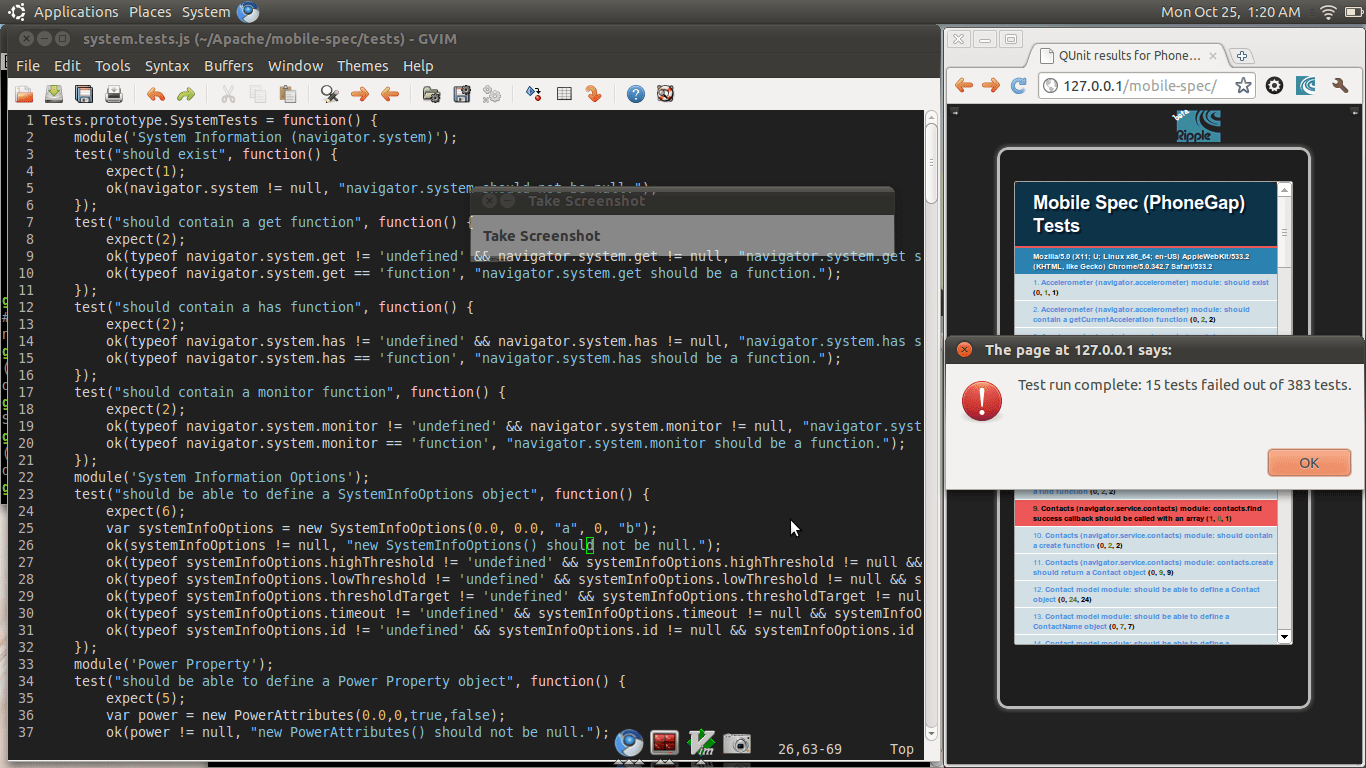Image resolution: width=1366 pixels, height=768 pixels.
Task: Open the Themes menu
Action: [x=362, y=66]
